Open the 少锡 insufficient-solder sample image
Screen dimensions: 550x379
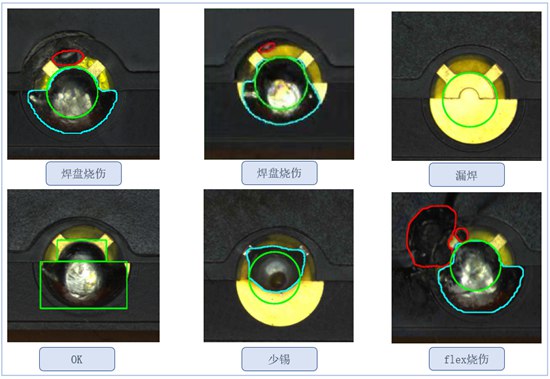pos(279,266)
